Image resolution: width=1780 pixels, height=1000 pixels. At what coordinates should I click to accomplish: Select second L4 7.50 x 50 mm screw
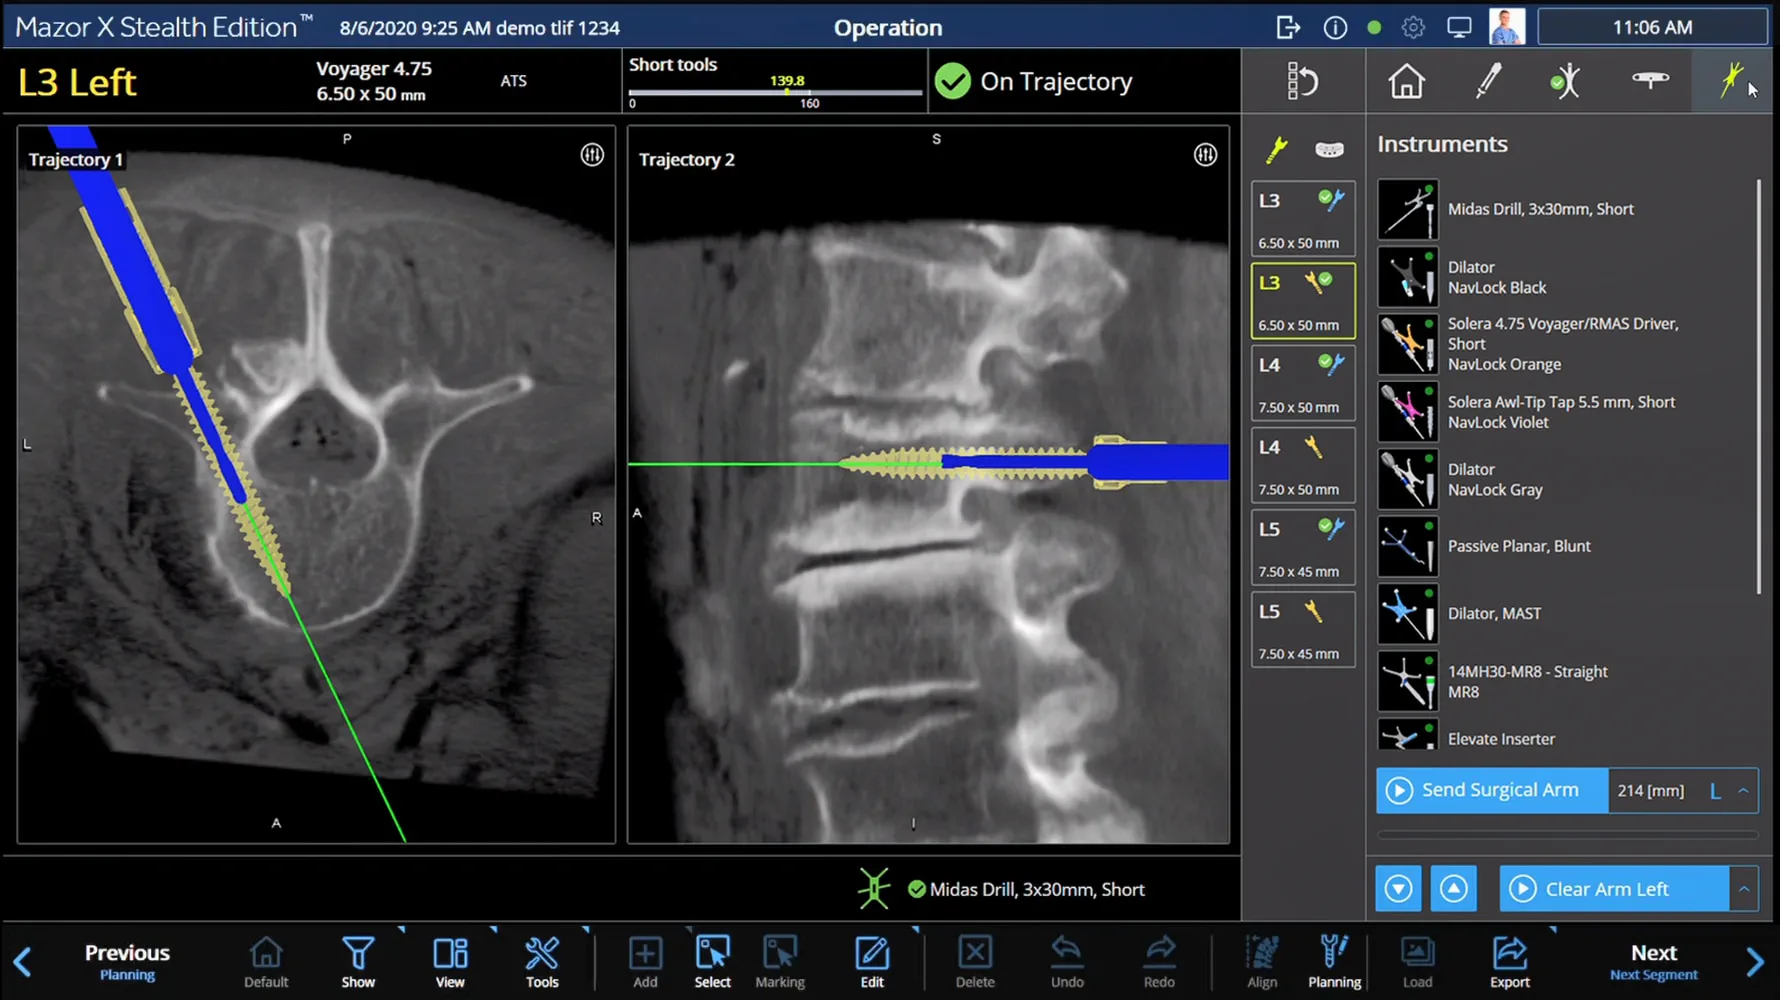pyautogui.click(x=1303, y=464)
